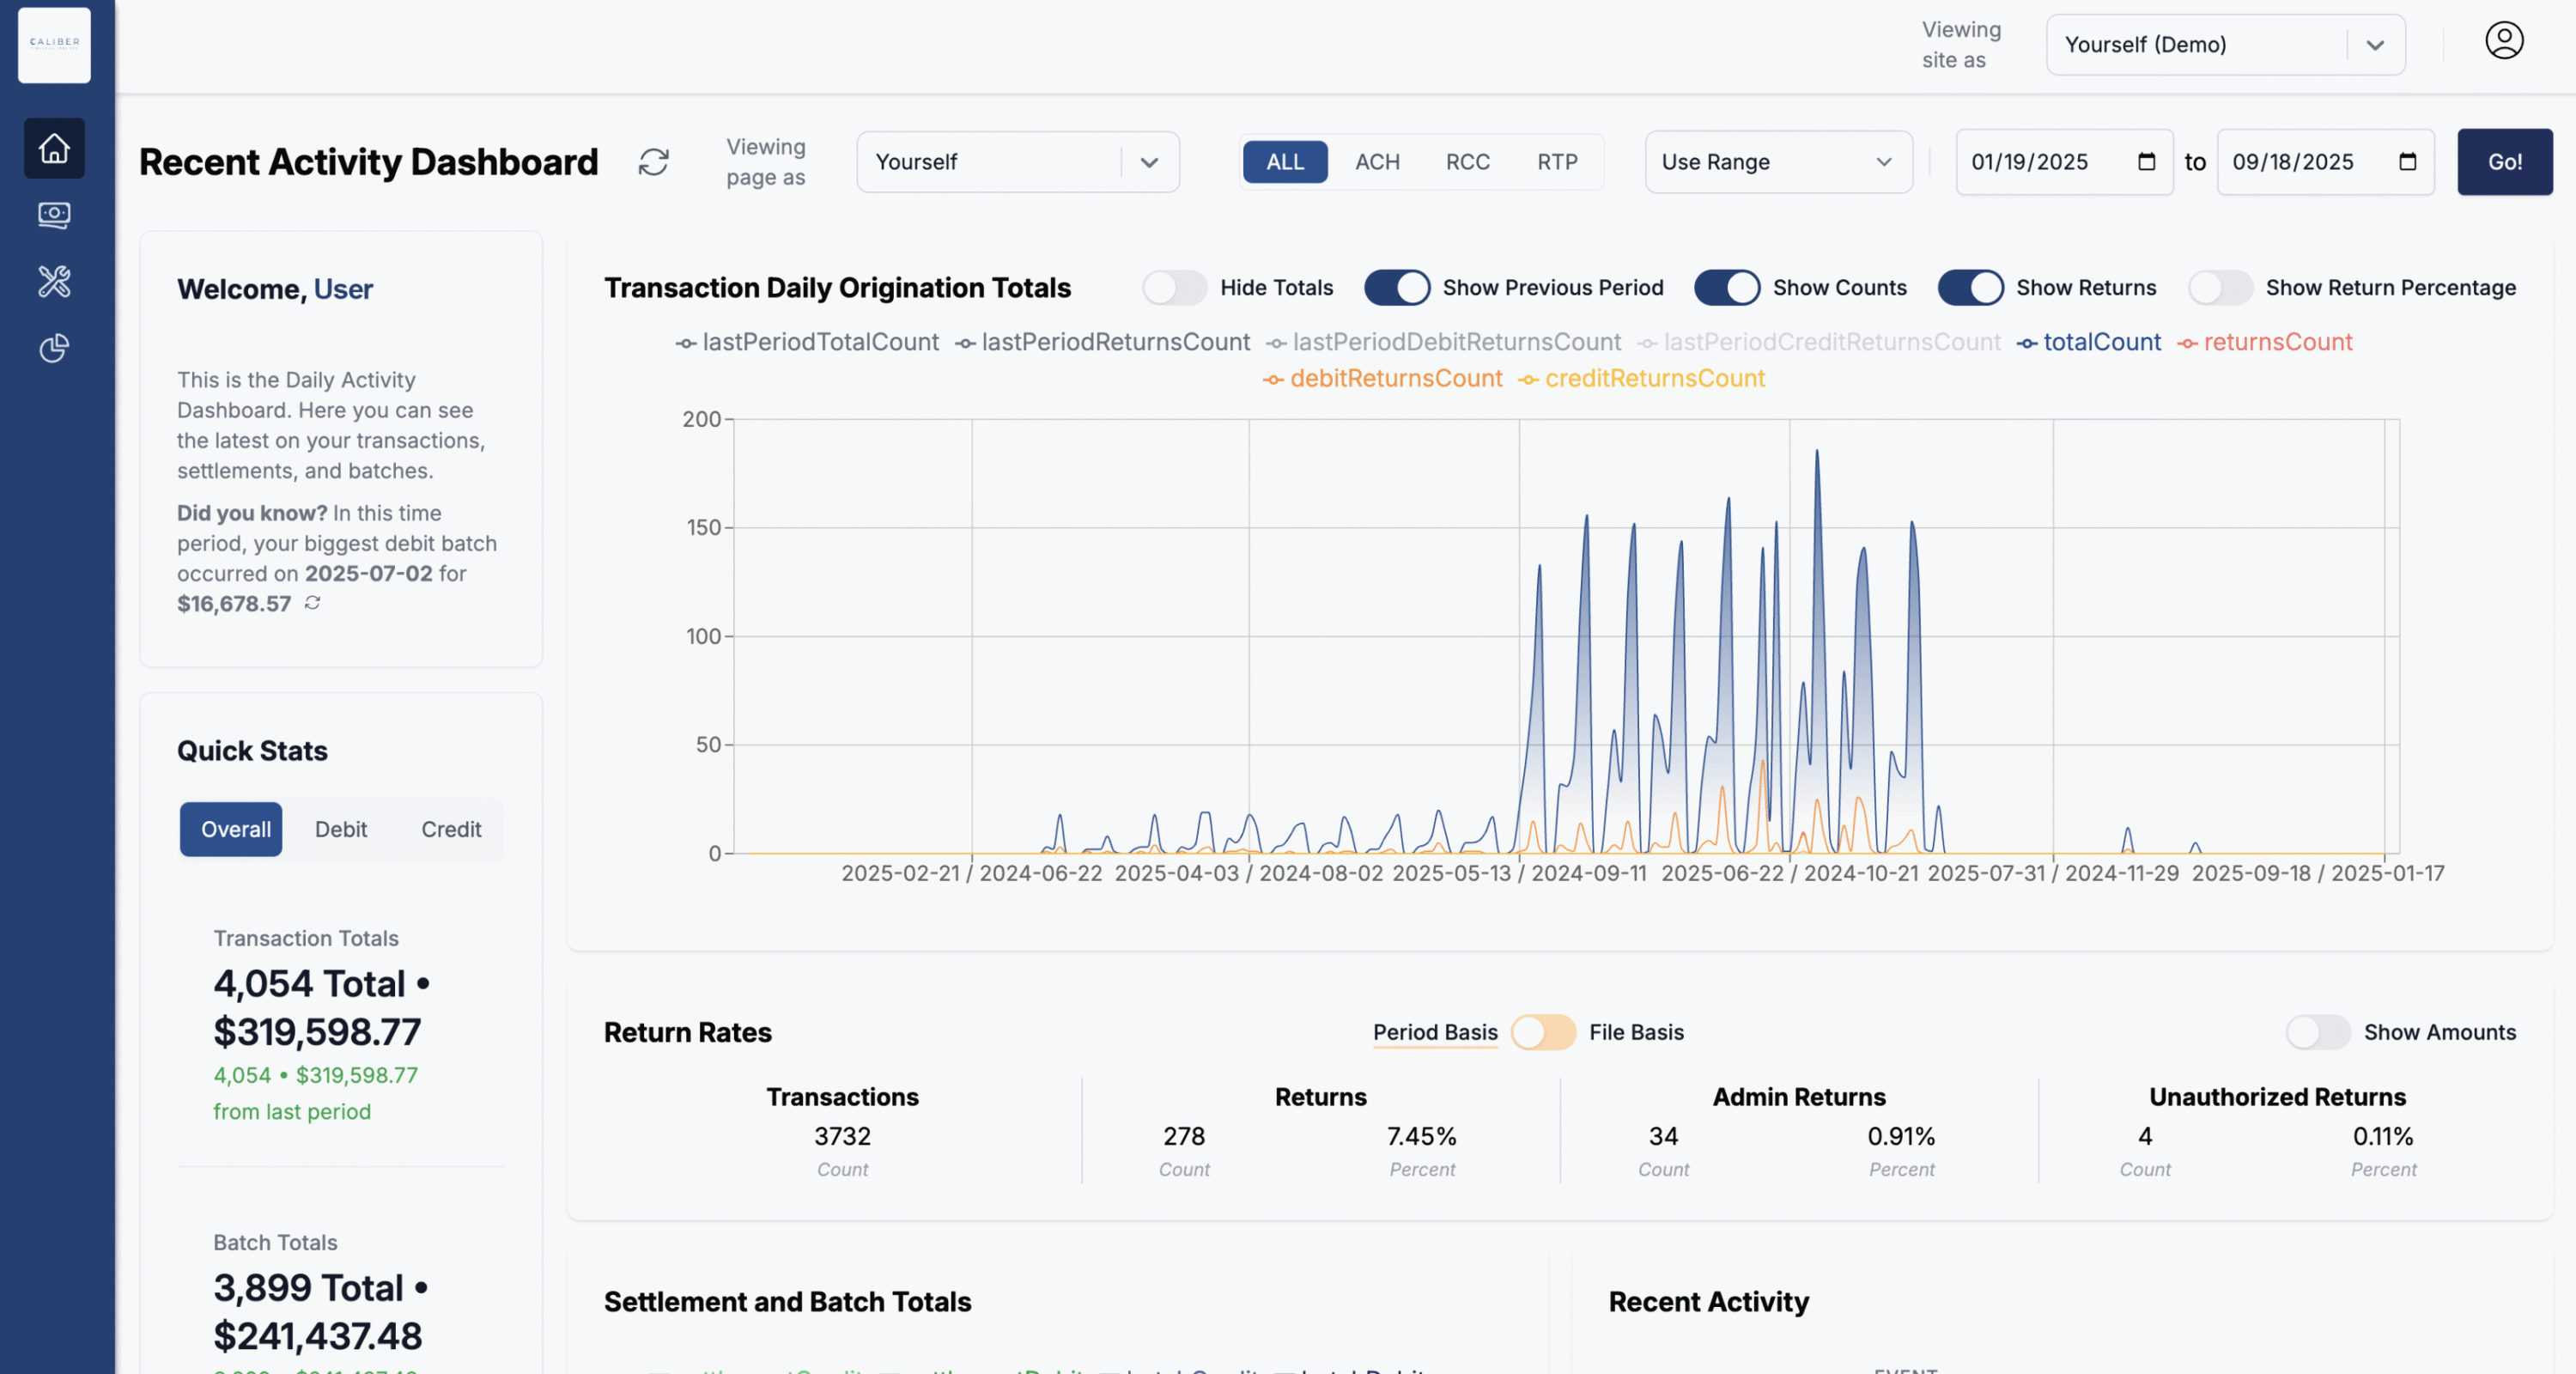Switch Return Rates to File Basis

click(x=1543, y=1032)
